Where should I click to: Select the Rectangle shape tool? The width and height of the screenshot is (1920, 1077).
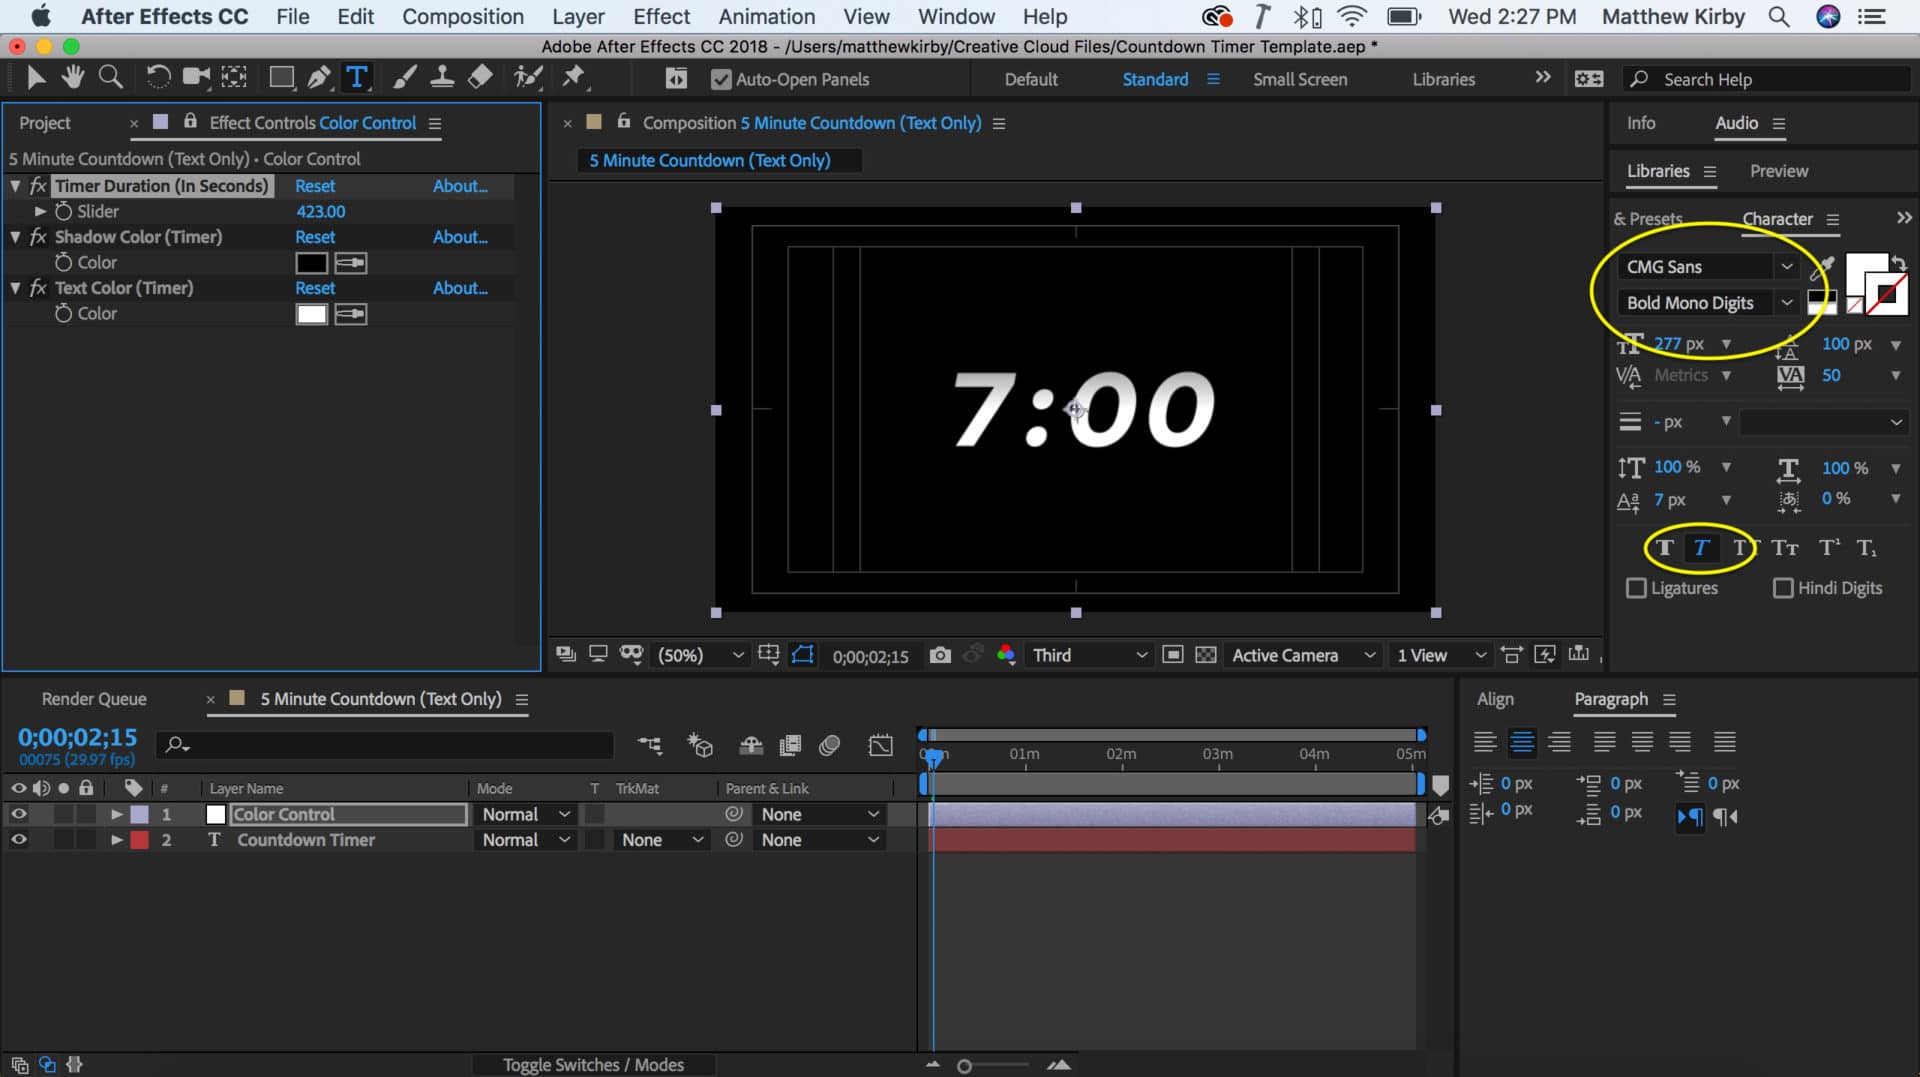(281, 77)
